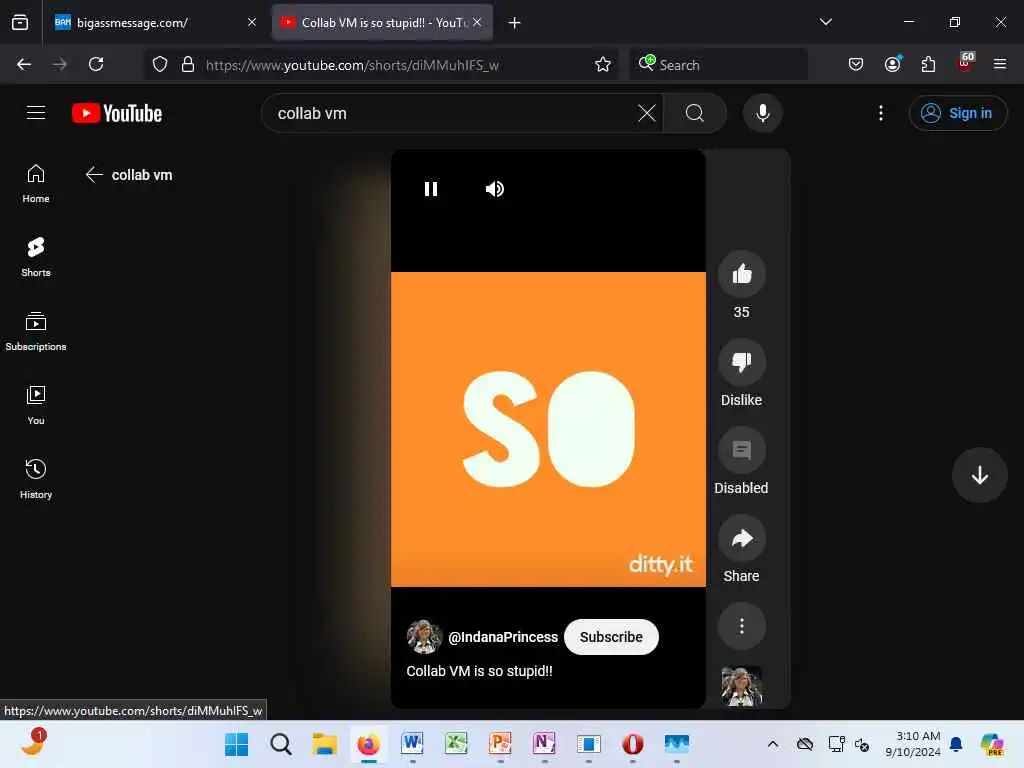Open the sound thumbnail under the actions
Viewport: 1024px width, 768px height.
point(741,686)
